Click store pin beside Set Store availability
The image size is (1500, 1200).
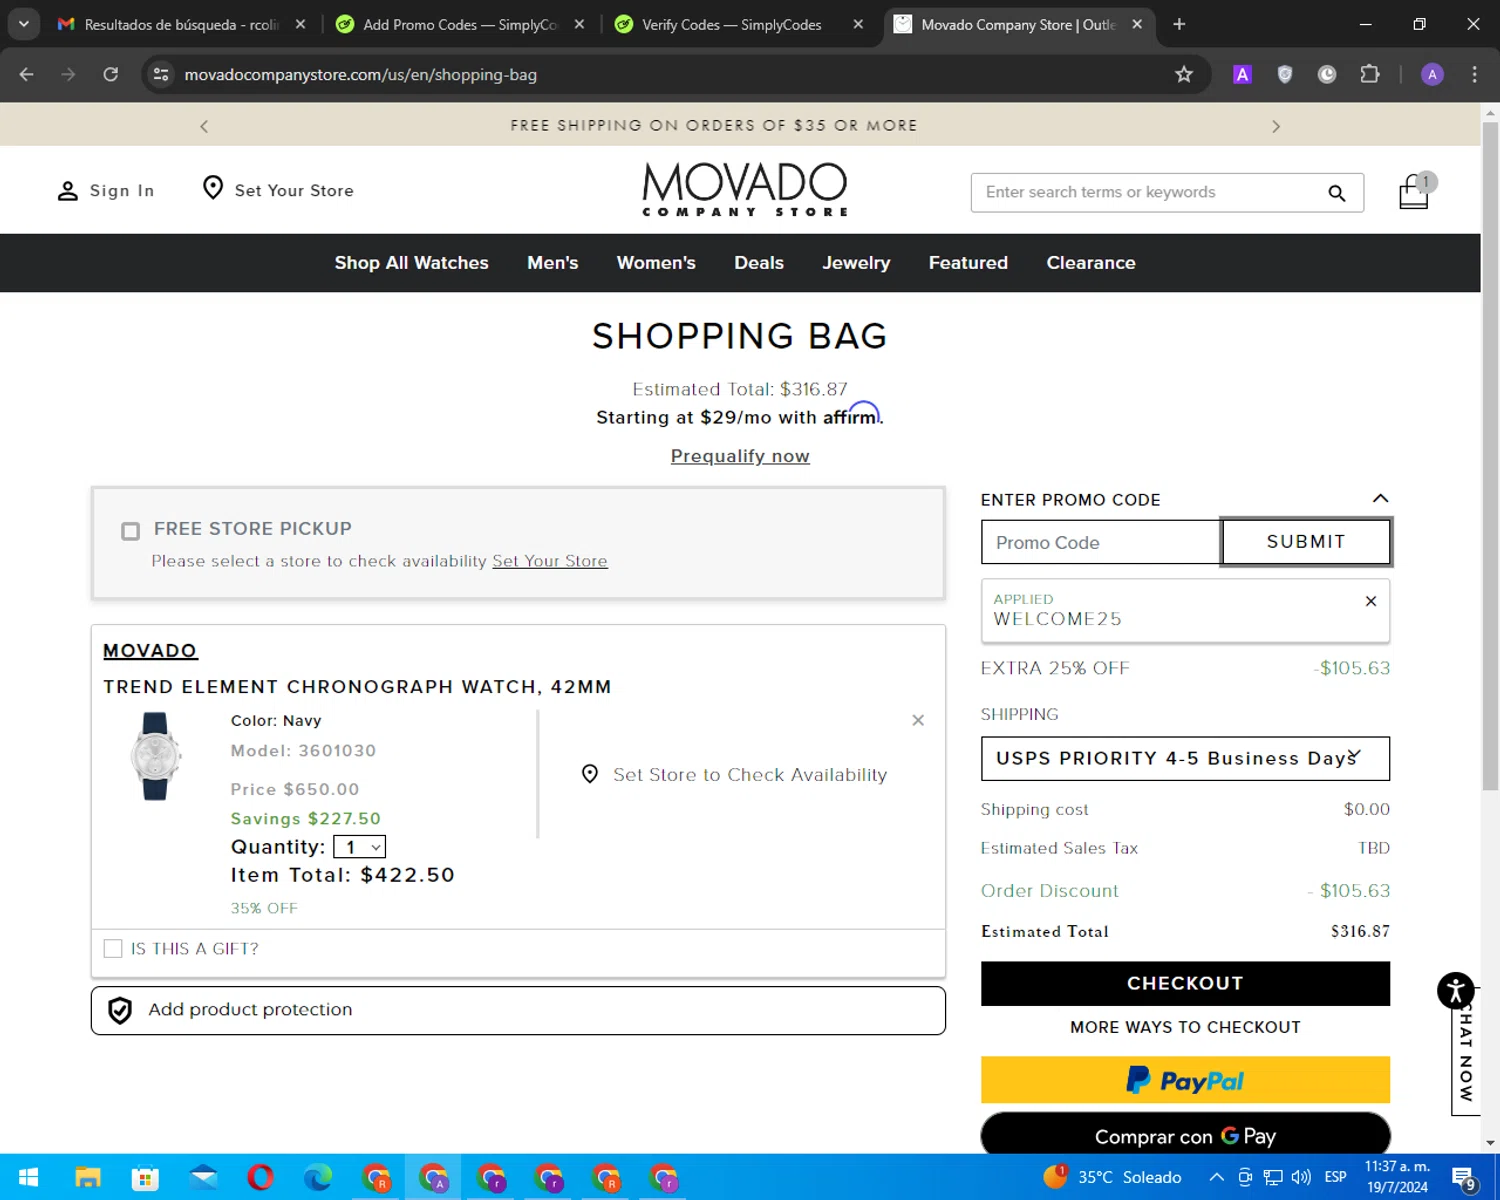click(590, 774)
